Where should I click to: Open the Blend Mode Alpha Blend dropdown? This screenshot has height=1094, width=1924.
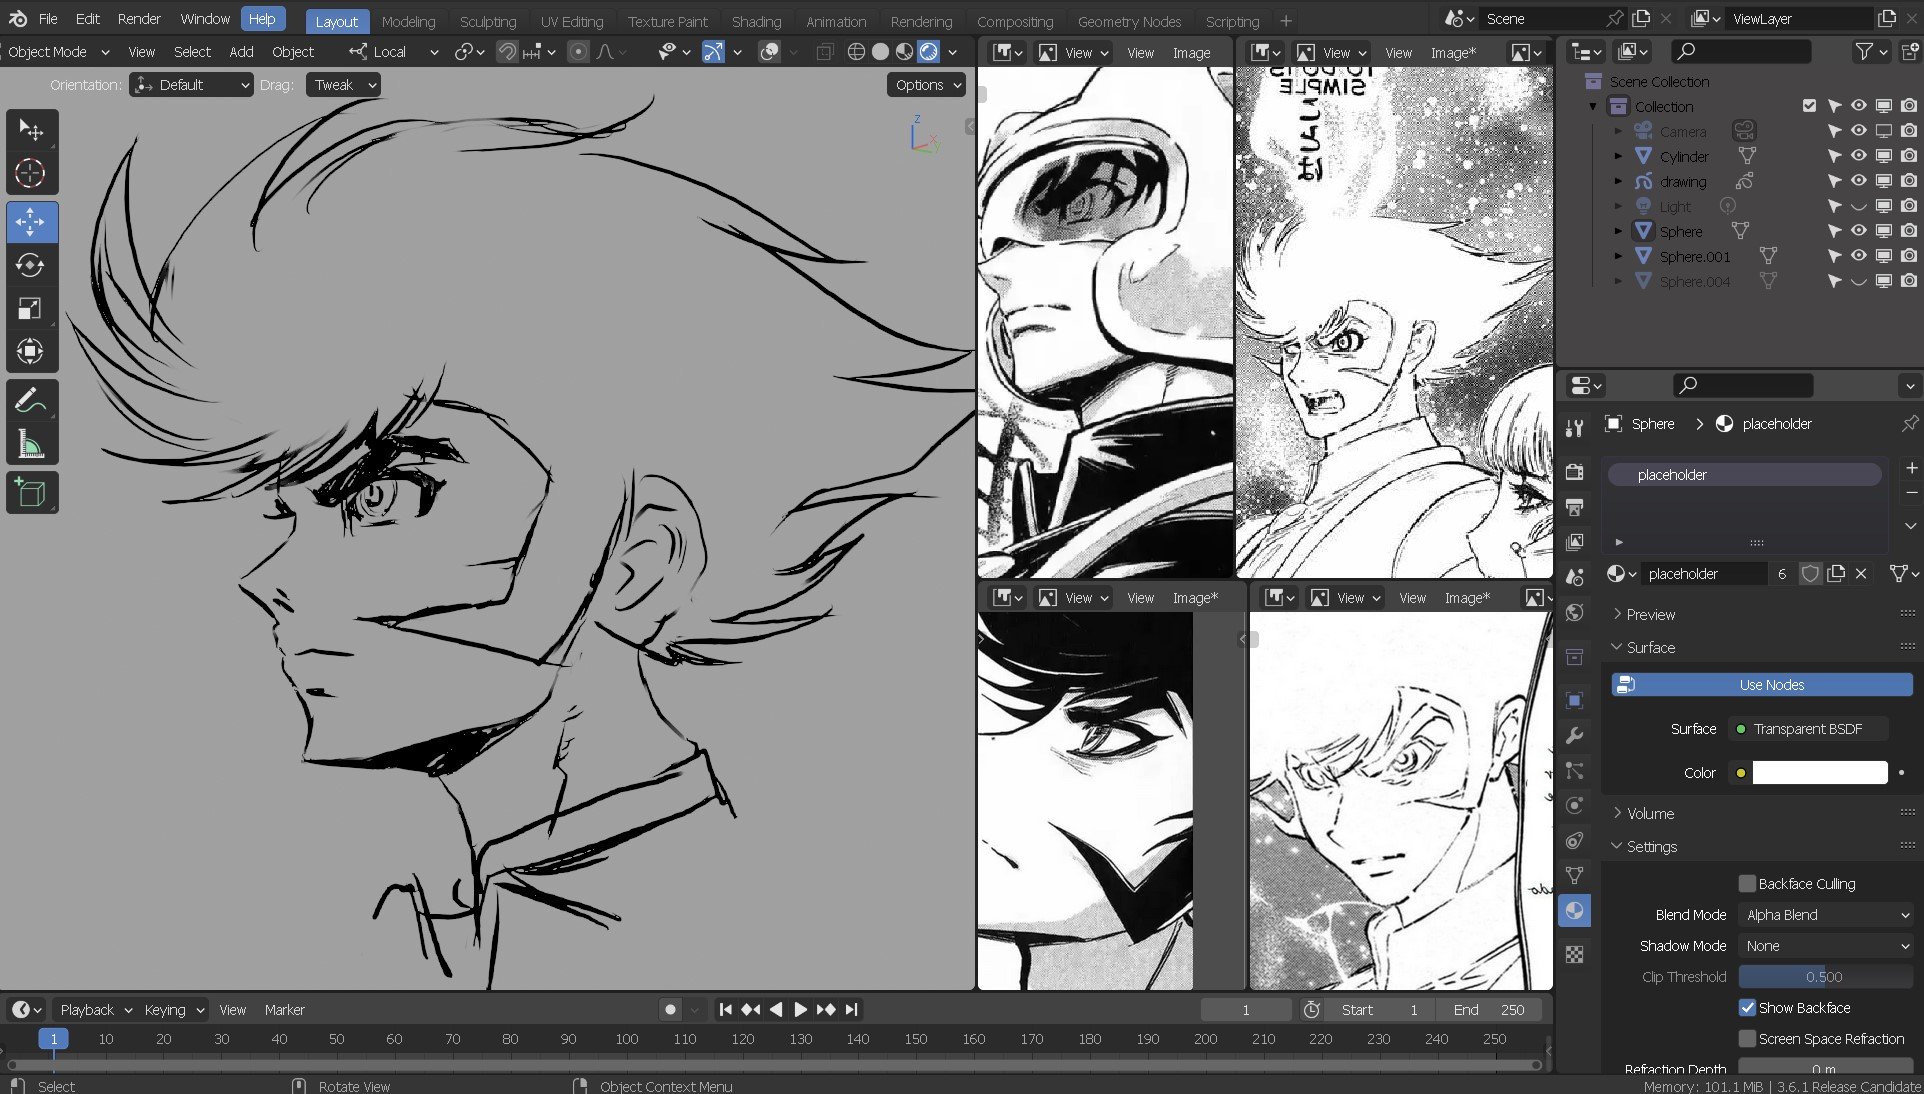coord(1826,914)
